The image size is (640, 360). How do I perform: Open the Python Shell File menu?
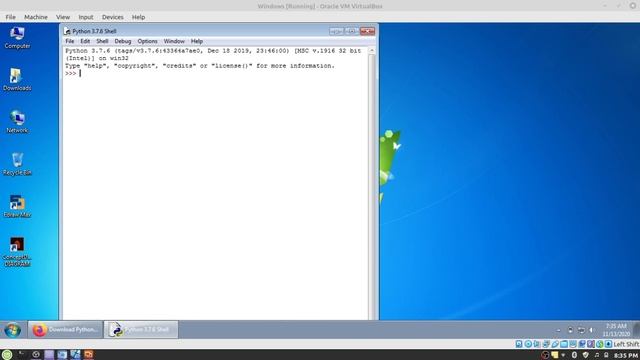[x=70, y=41]
